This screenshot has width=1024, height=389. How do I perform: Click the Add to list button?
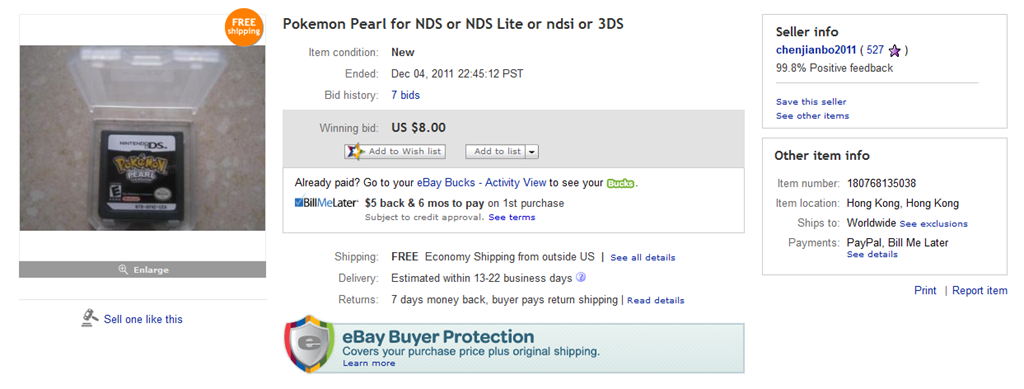click(x=496, y=151)
